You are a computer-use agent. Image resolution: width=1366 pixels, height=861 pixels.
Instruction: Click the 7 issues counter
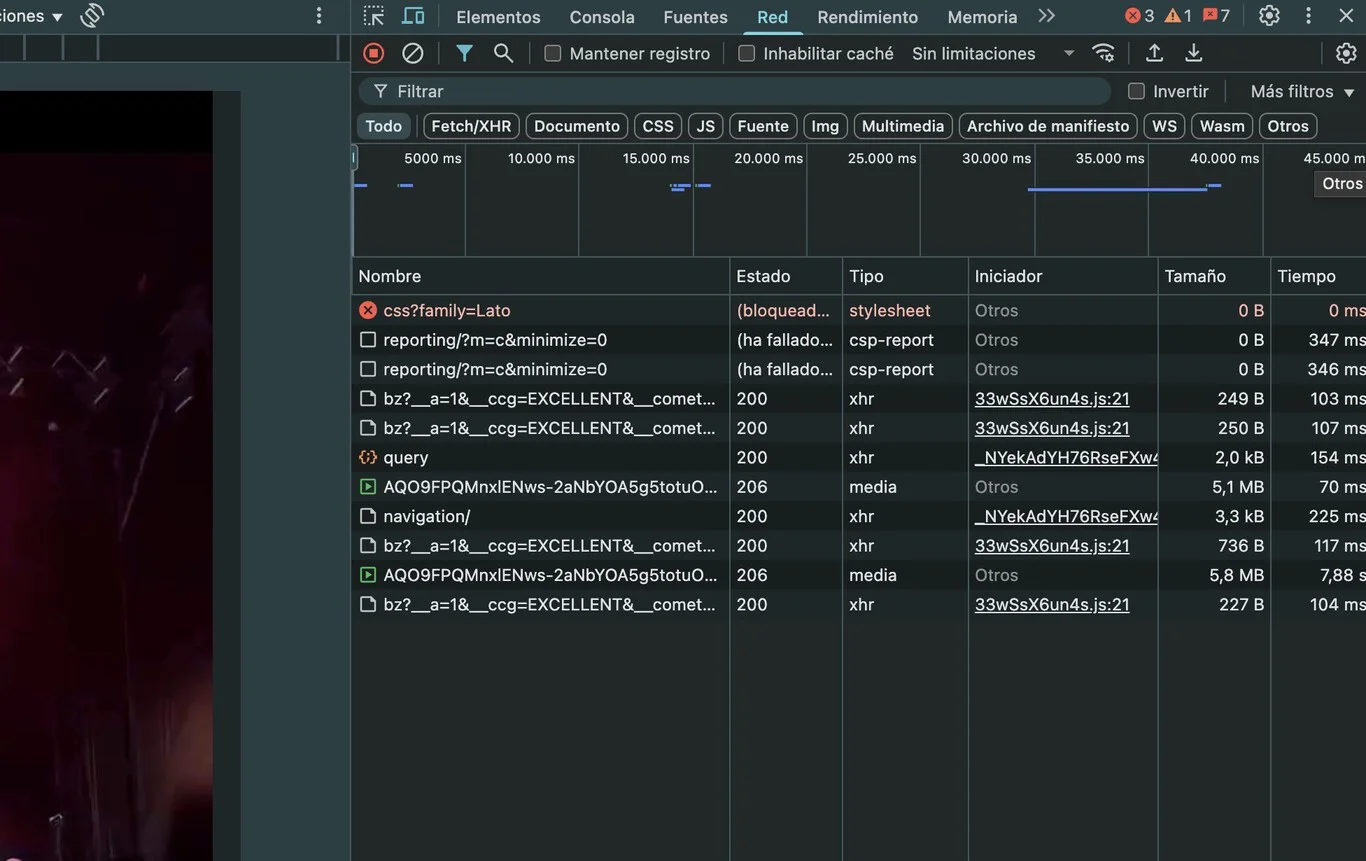click(x=1216, y=16)
